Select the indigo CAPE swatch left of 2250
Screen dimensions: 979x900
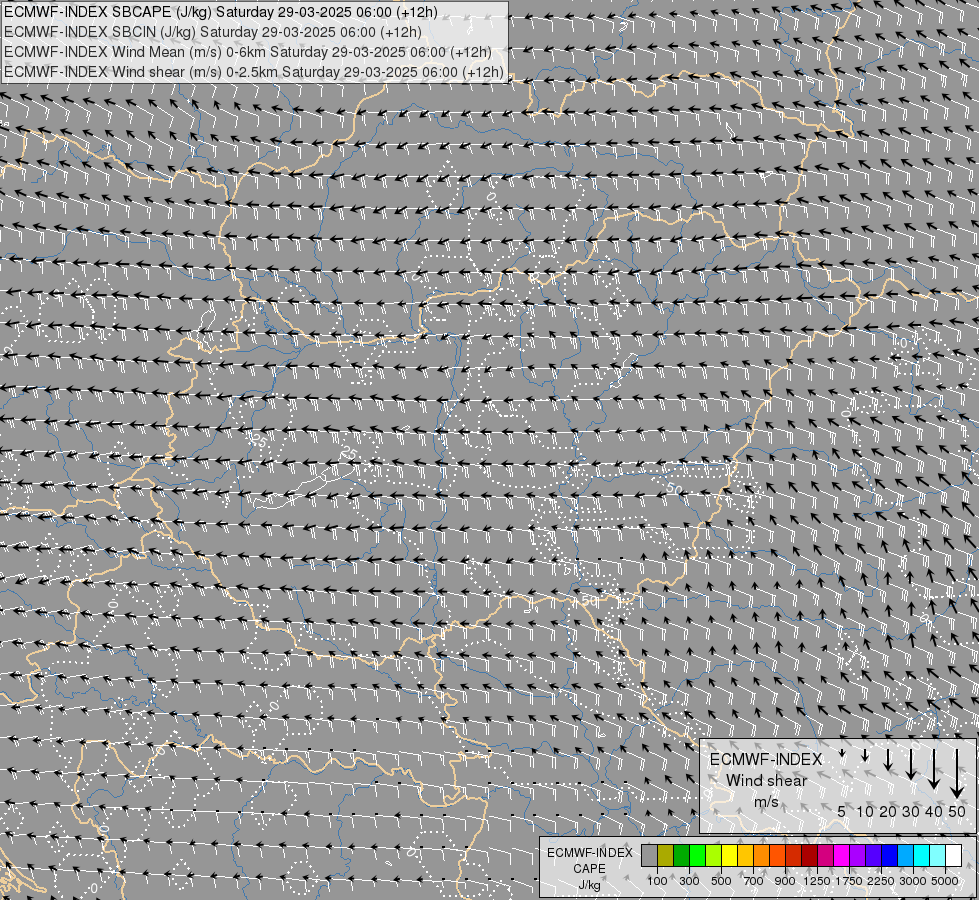[x=874, y=856]
